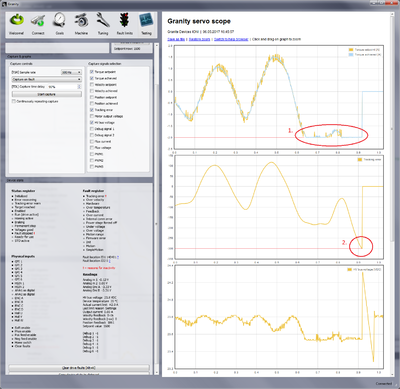Click the Switch to data browser link
400x389 pixels.
pos(231,39)
